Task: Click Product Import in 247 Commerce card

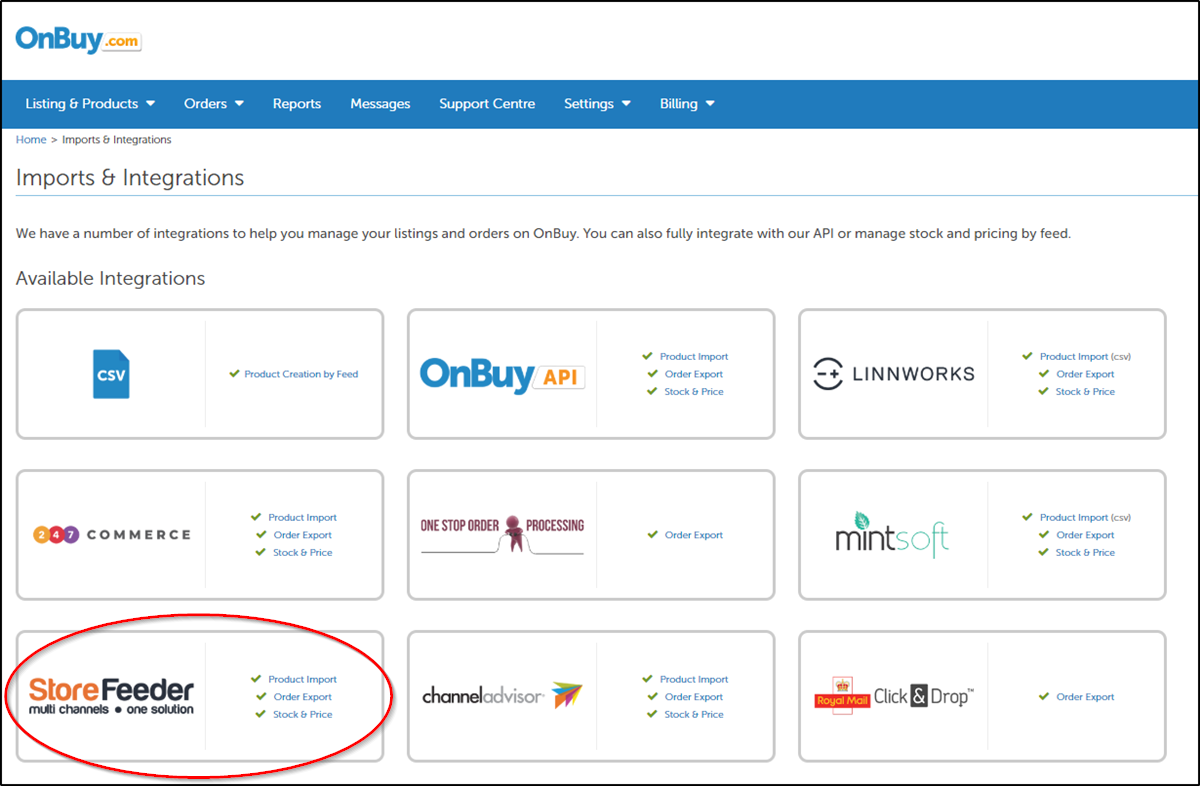Action: point(302,518)
